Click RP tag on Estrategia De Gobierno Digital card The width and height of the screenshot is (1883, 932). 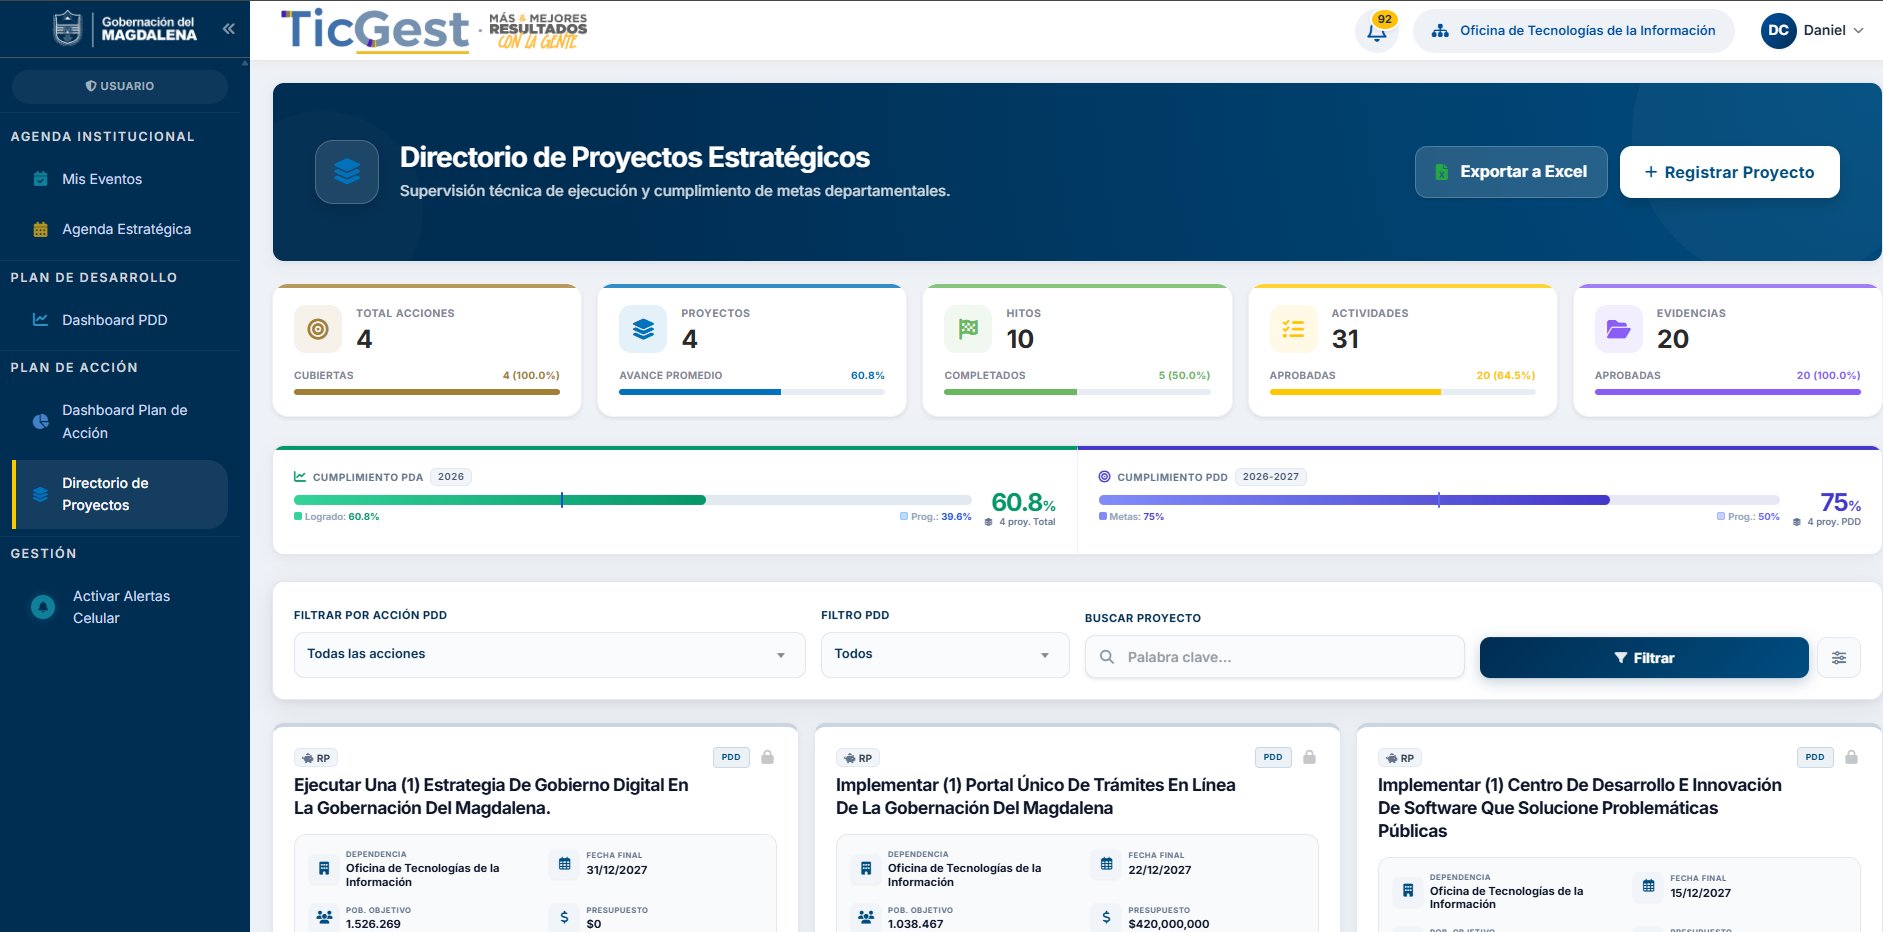[x=315, y=758]
